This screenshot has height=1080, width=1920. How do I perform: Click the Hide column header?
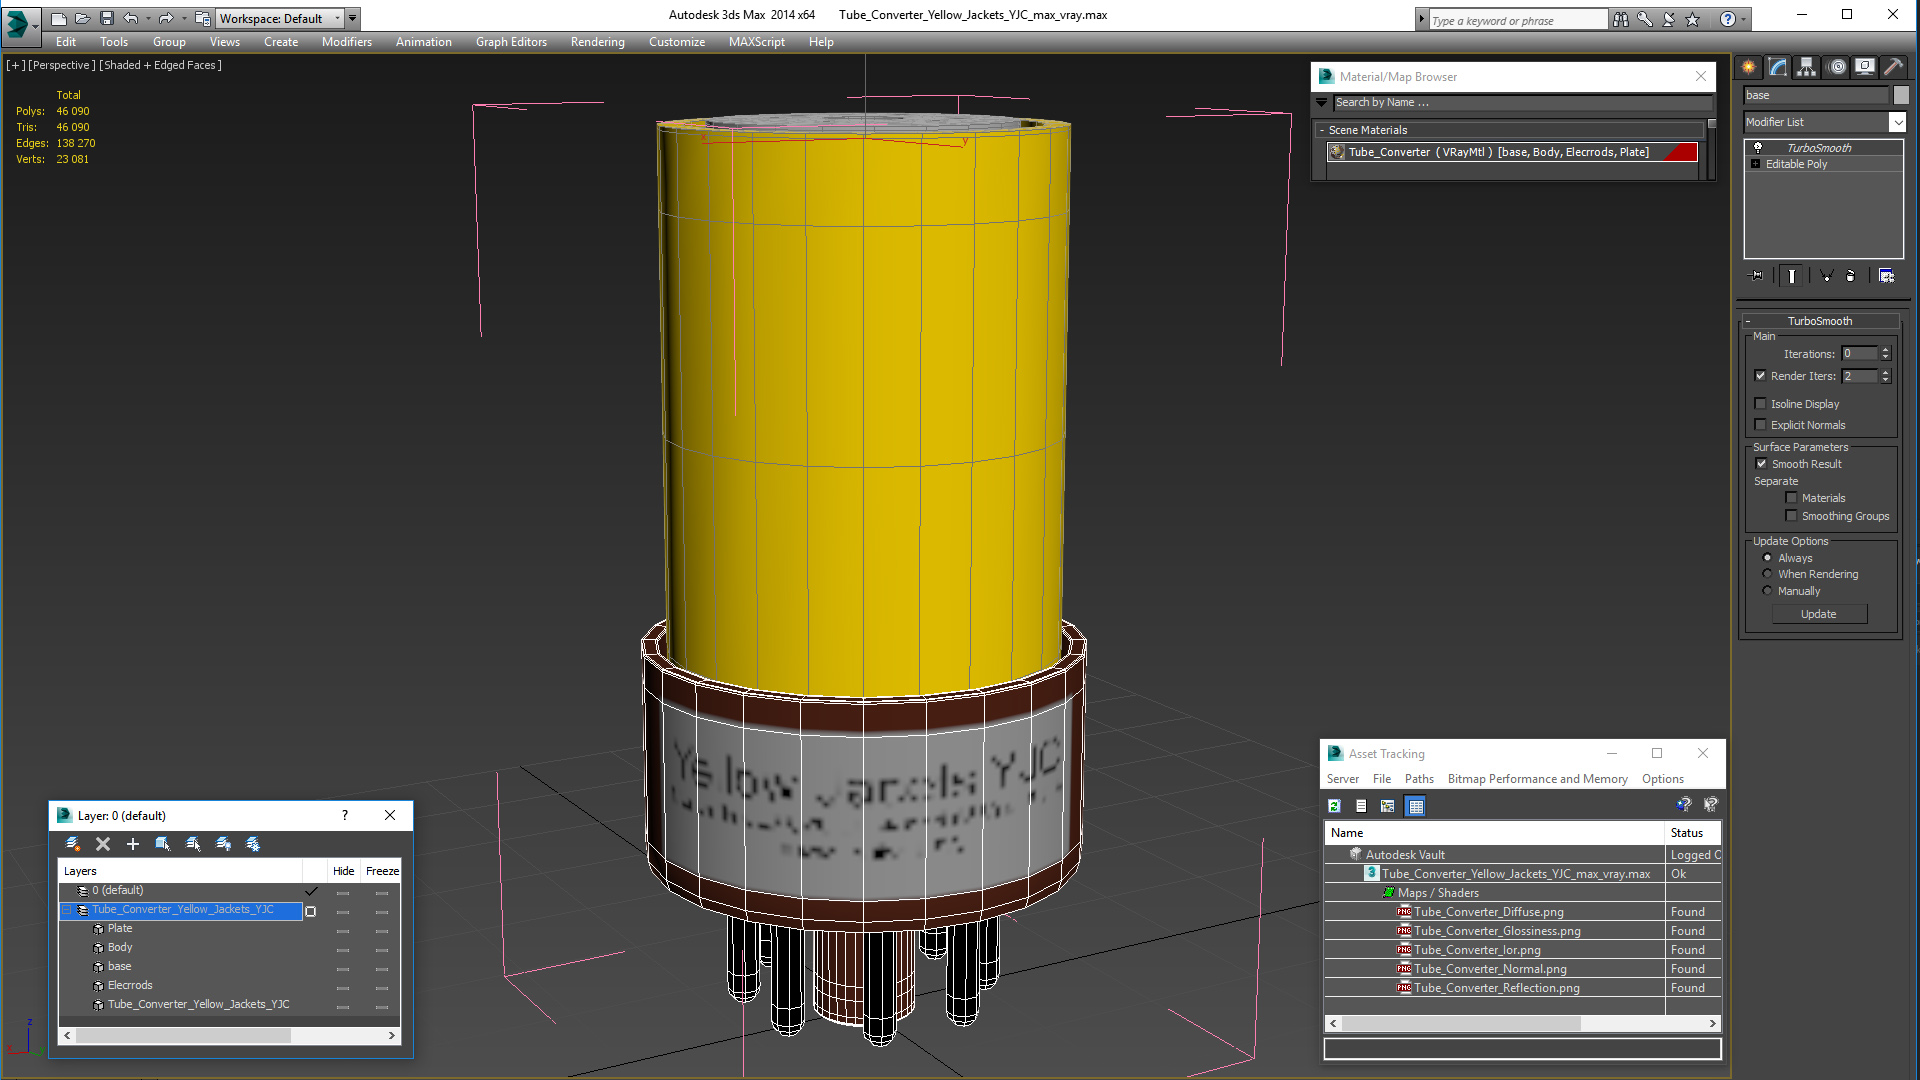tap(343, 871)
